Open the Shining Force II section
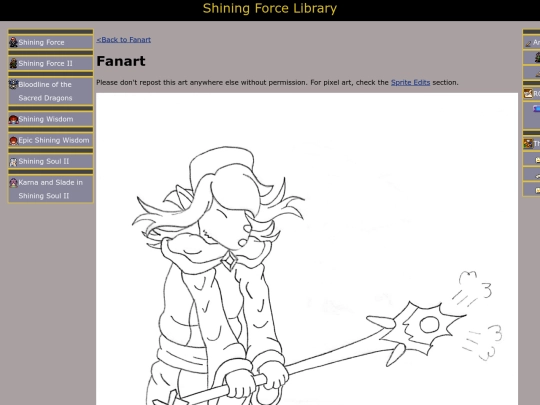Screen dimensions: 540x405 pyautogui.click(x=51, y=63)
